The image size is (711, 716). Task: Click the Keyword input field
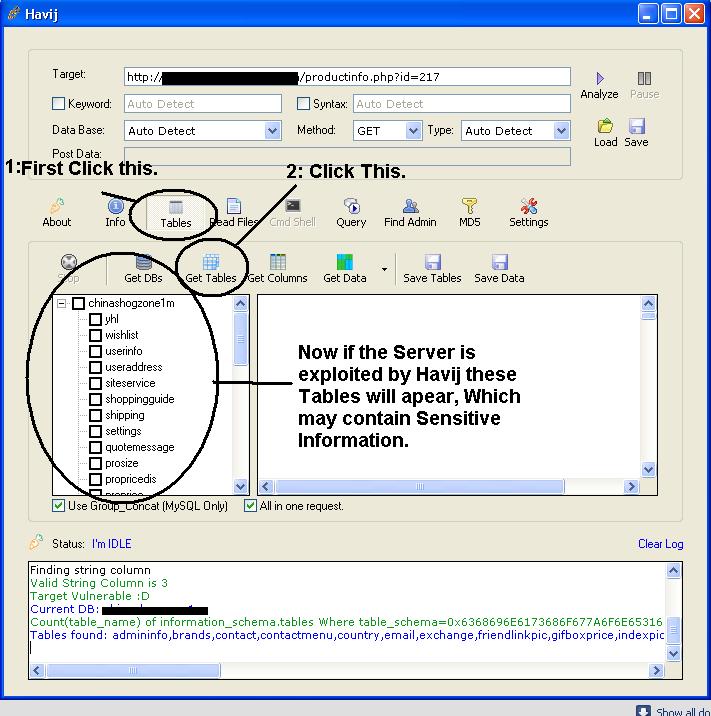[x=203, y=104]
